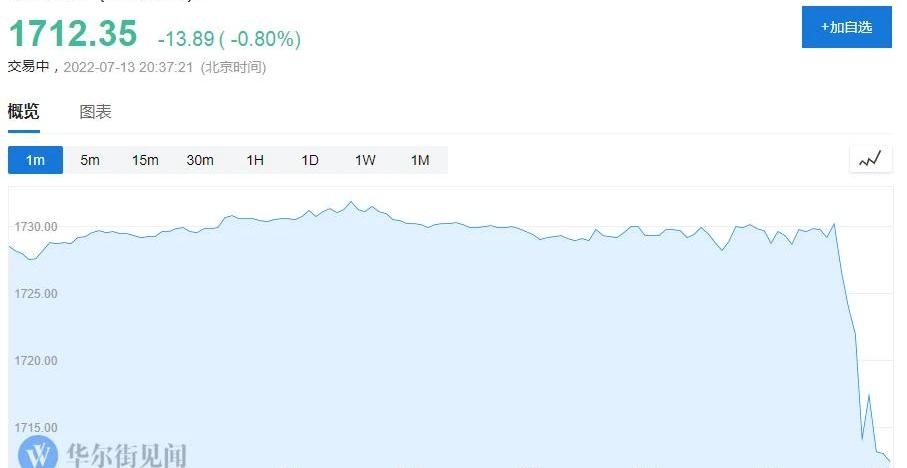The height and width of the screenshot is (468, 907).
Task: Click the line chart type icon
Action: [x=869, y=159]
